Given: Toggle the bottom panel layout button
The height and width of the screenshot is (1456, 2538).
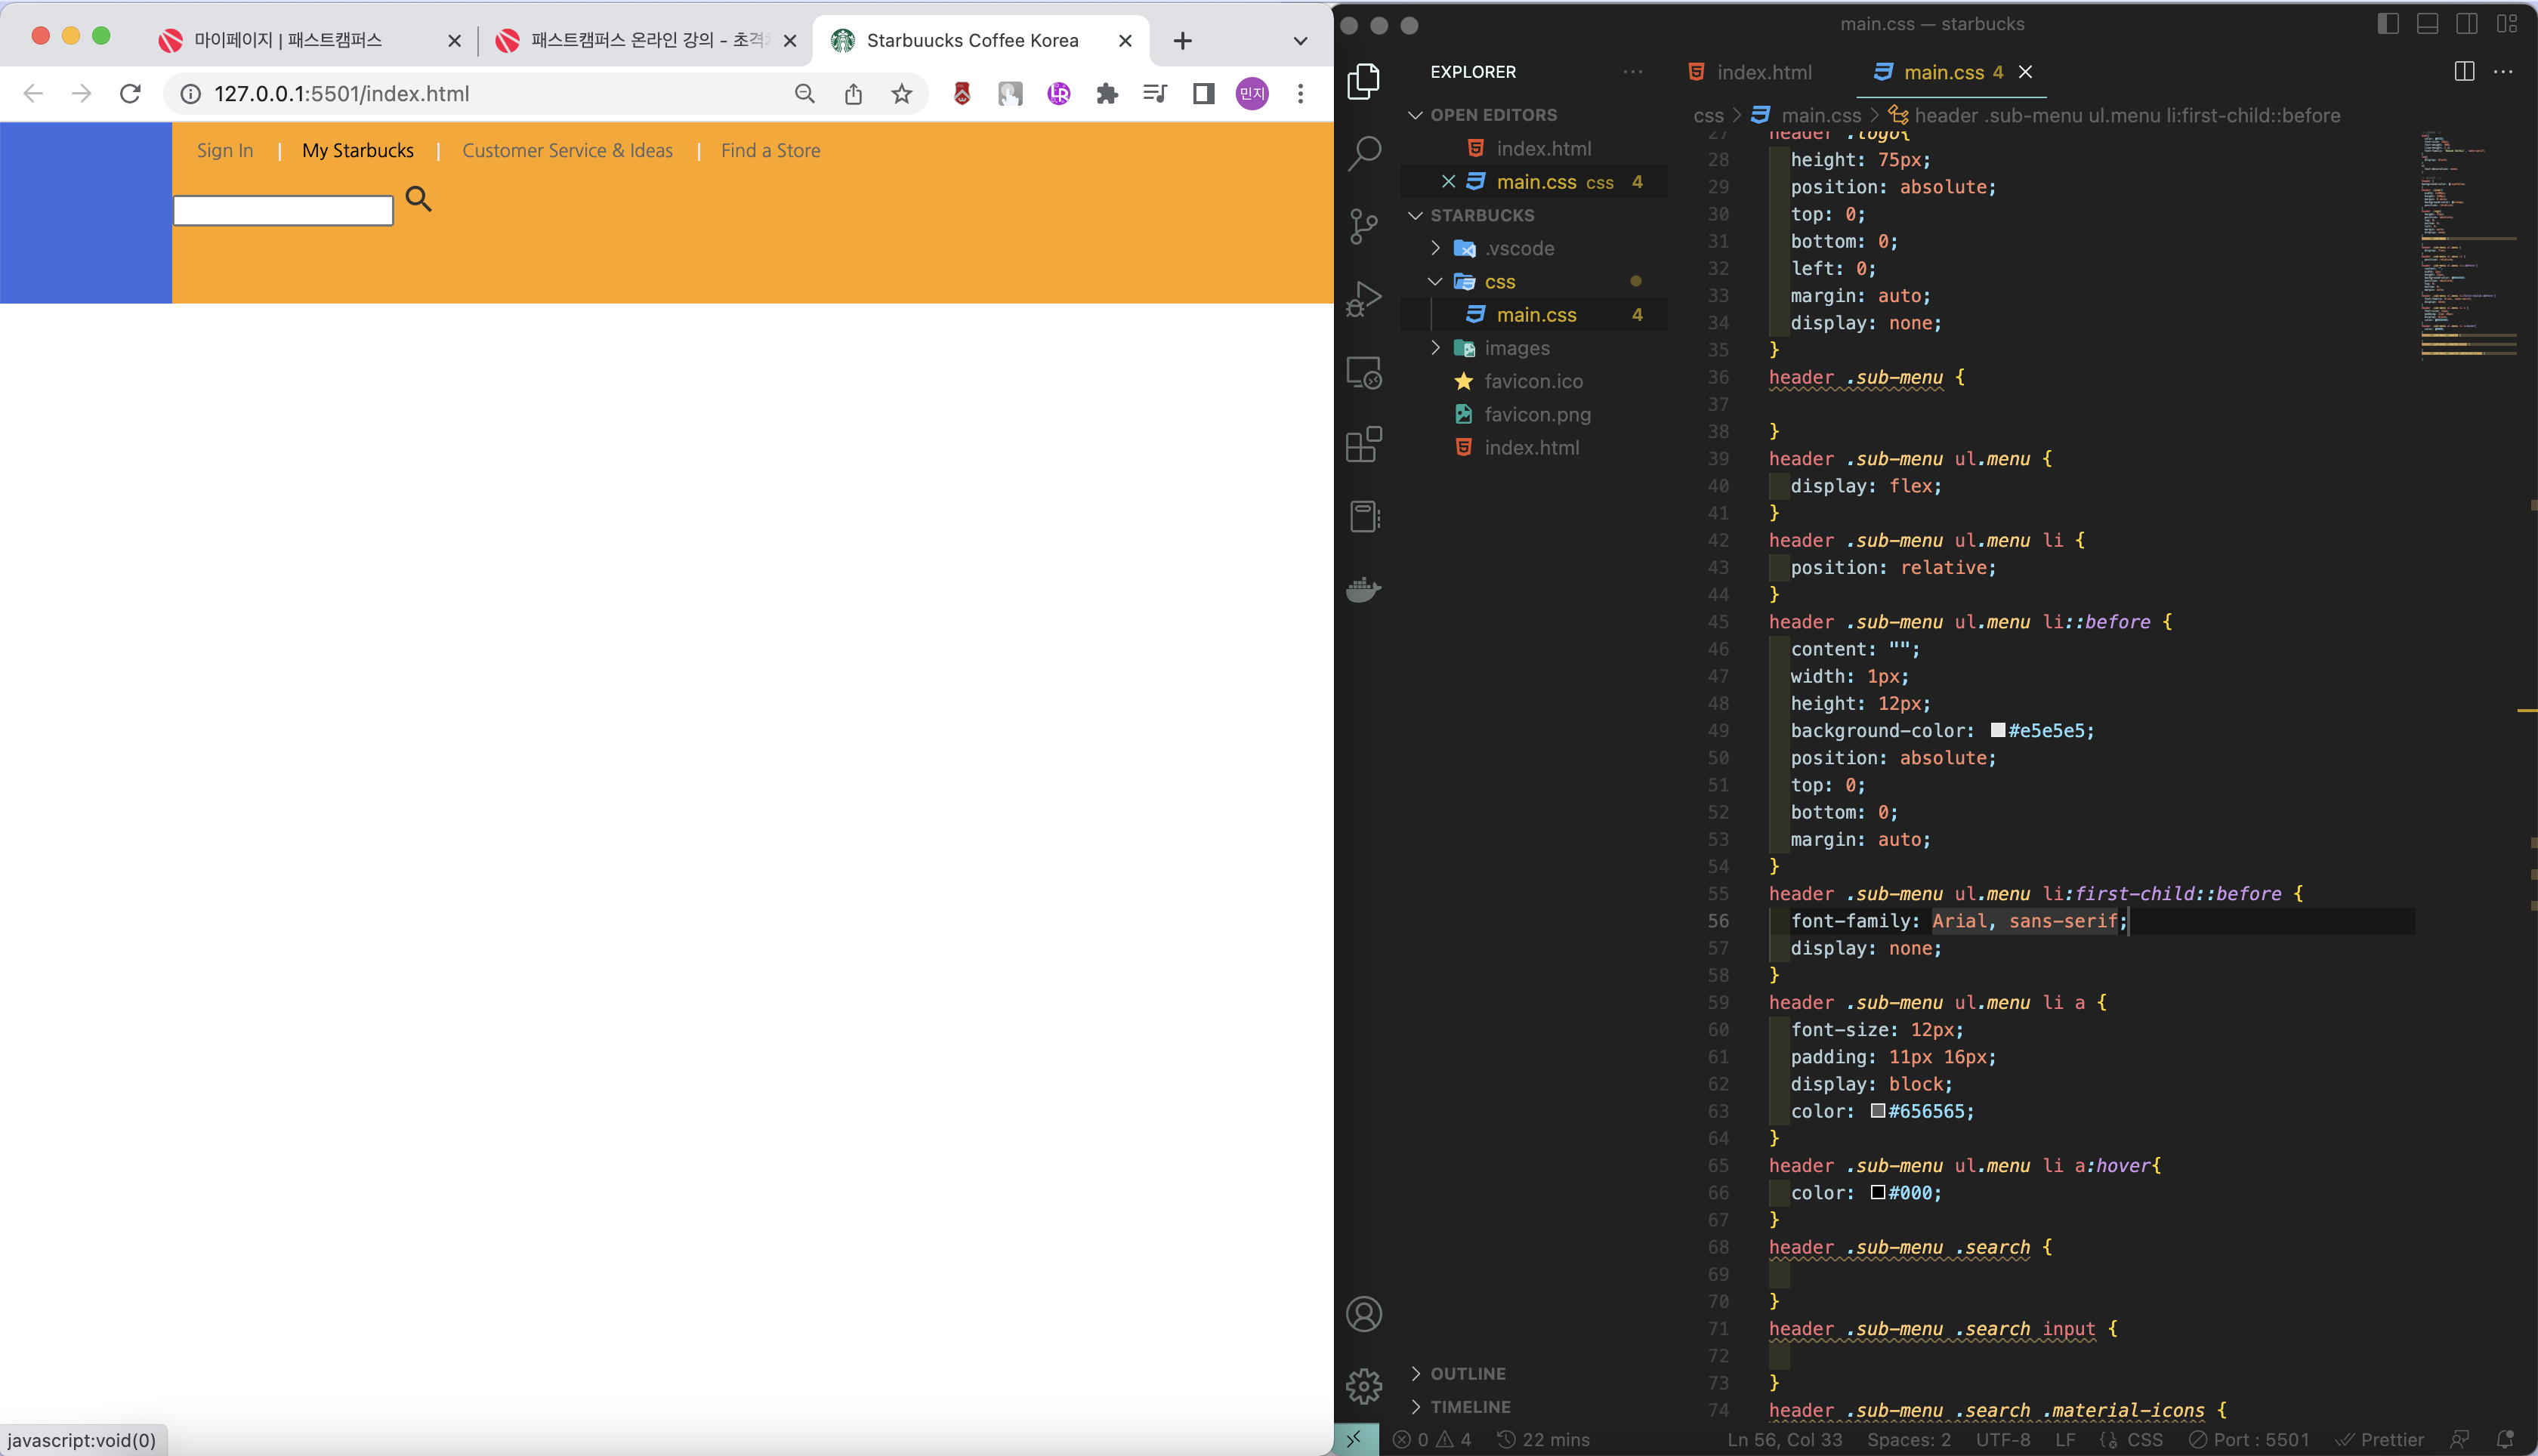Looking at the screenshot, I should coord(2427,24).
